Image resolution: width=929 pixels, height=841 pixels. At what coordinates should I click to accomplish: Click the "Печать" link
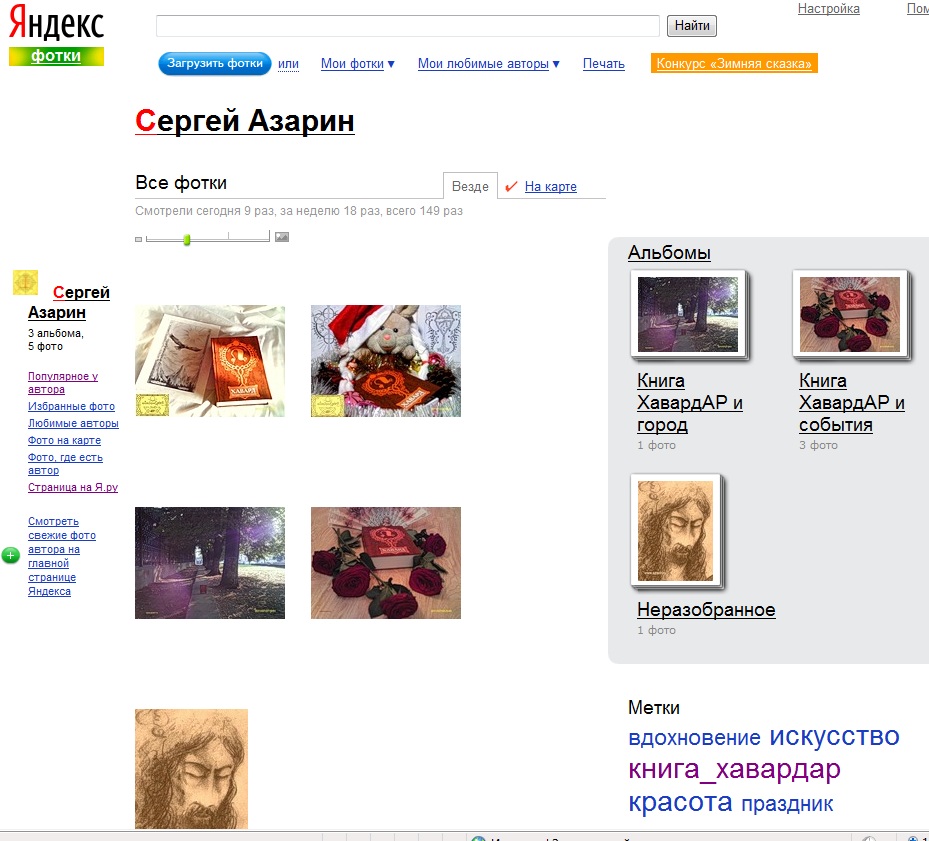pos(603,63)
